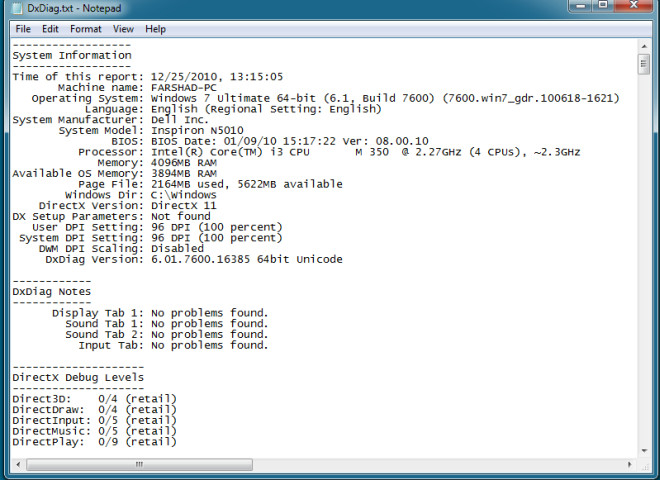Click the report time '12/25/2010, 13:15:05'
Viewport: 660px width, 480px height.
(217, 77)
